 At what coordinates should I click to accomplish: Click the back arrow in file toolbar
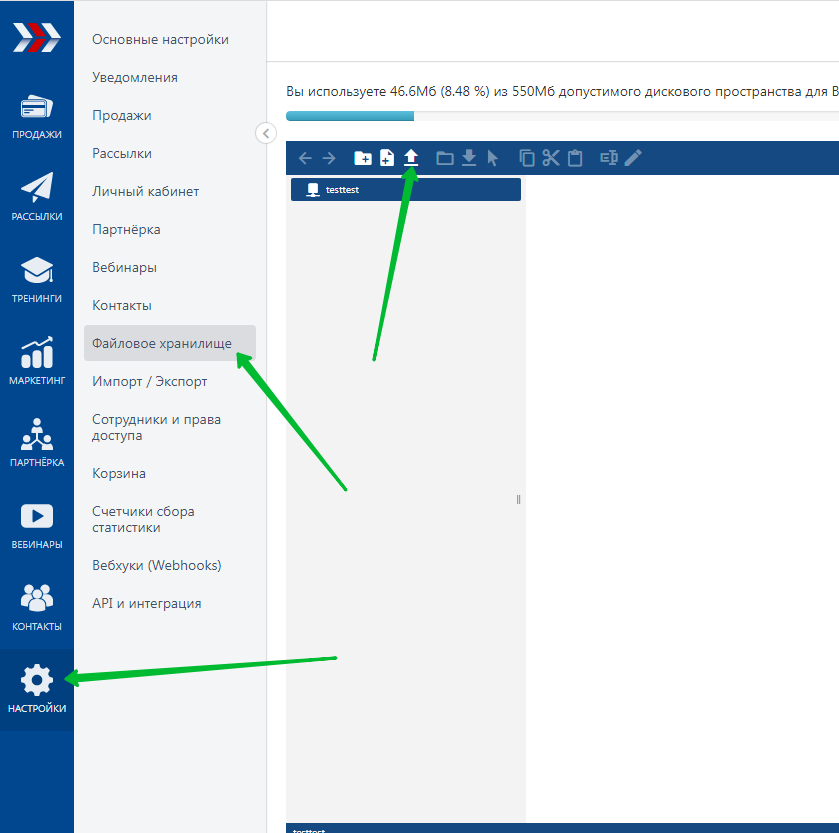click(x=306, y=158)
